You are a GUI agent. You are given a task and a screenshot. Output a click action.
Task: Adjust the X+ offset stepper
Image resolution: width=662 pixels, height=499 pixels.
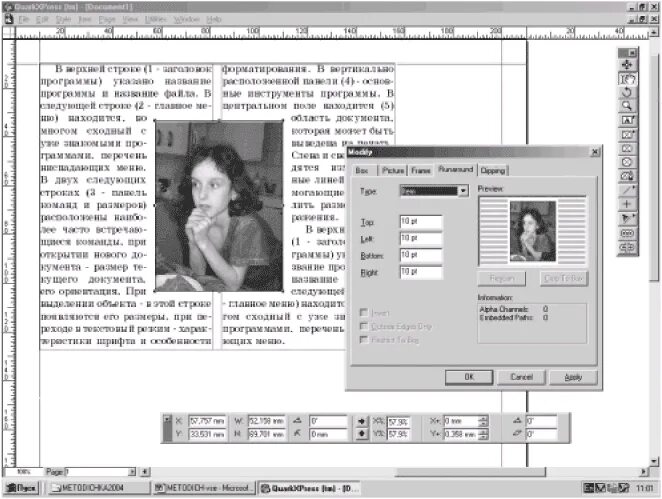click(483, 421)
